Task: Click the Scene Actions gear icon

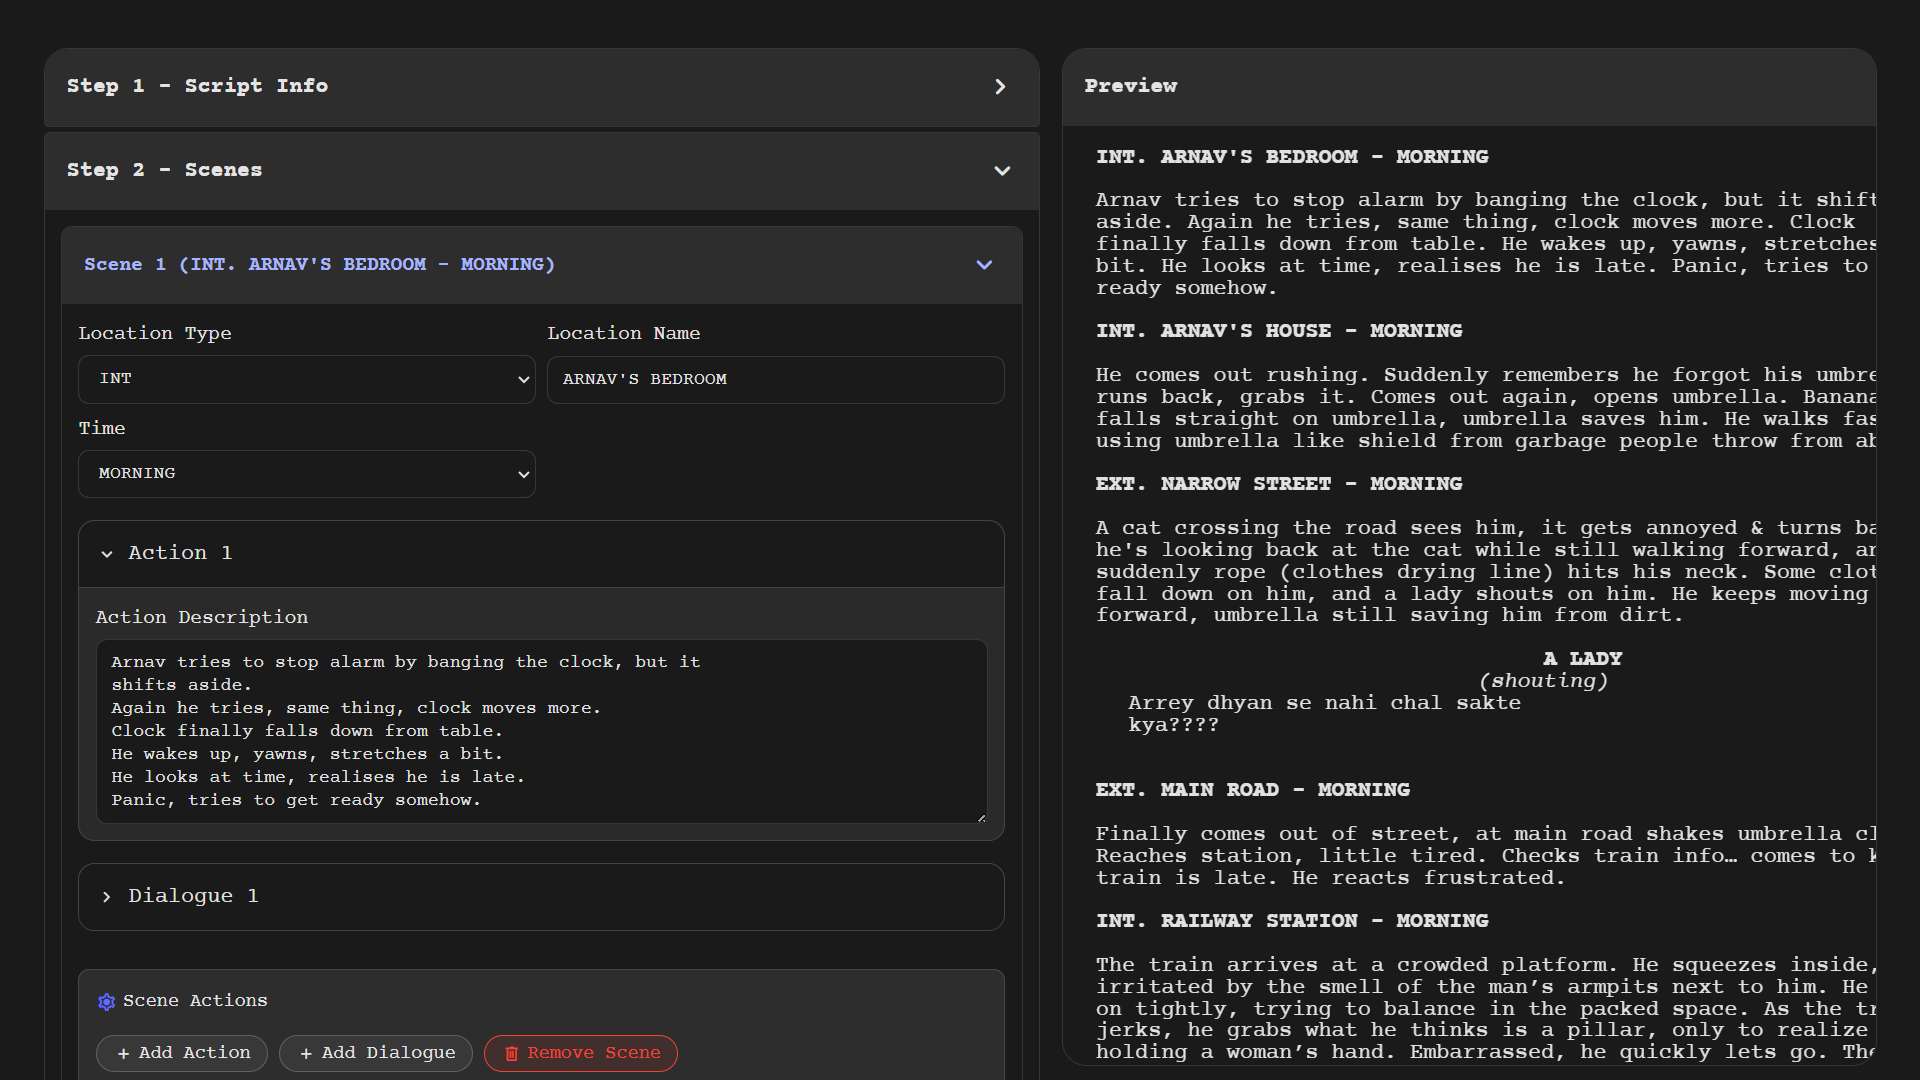Action: (107, 1001)
